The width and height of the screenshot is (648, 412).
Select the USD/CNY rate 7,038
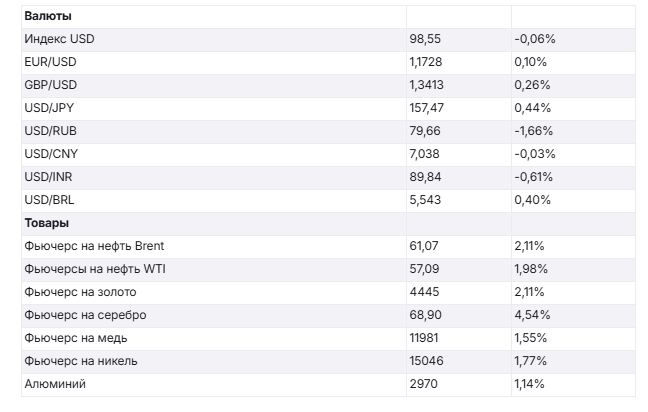pos(424,154)
